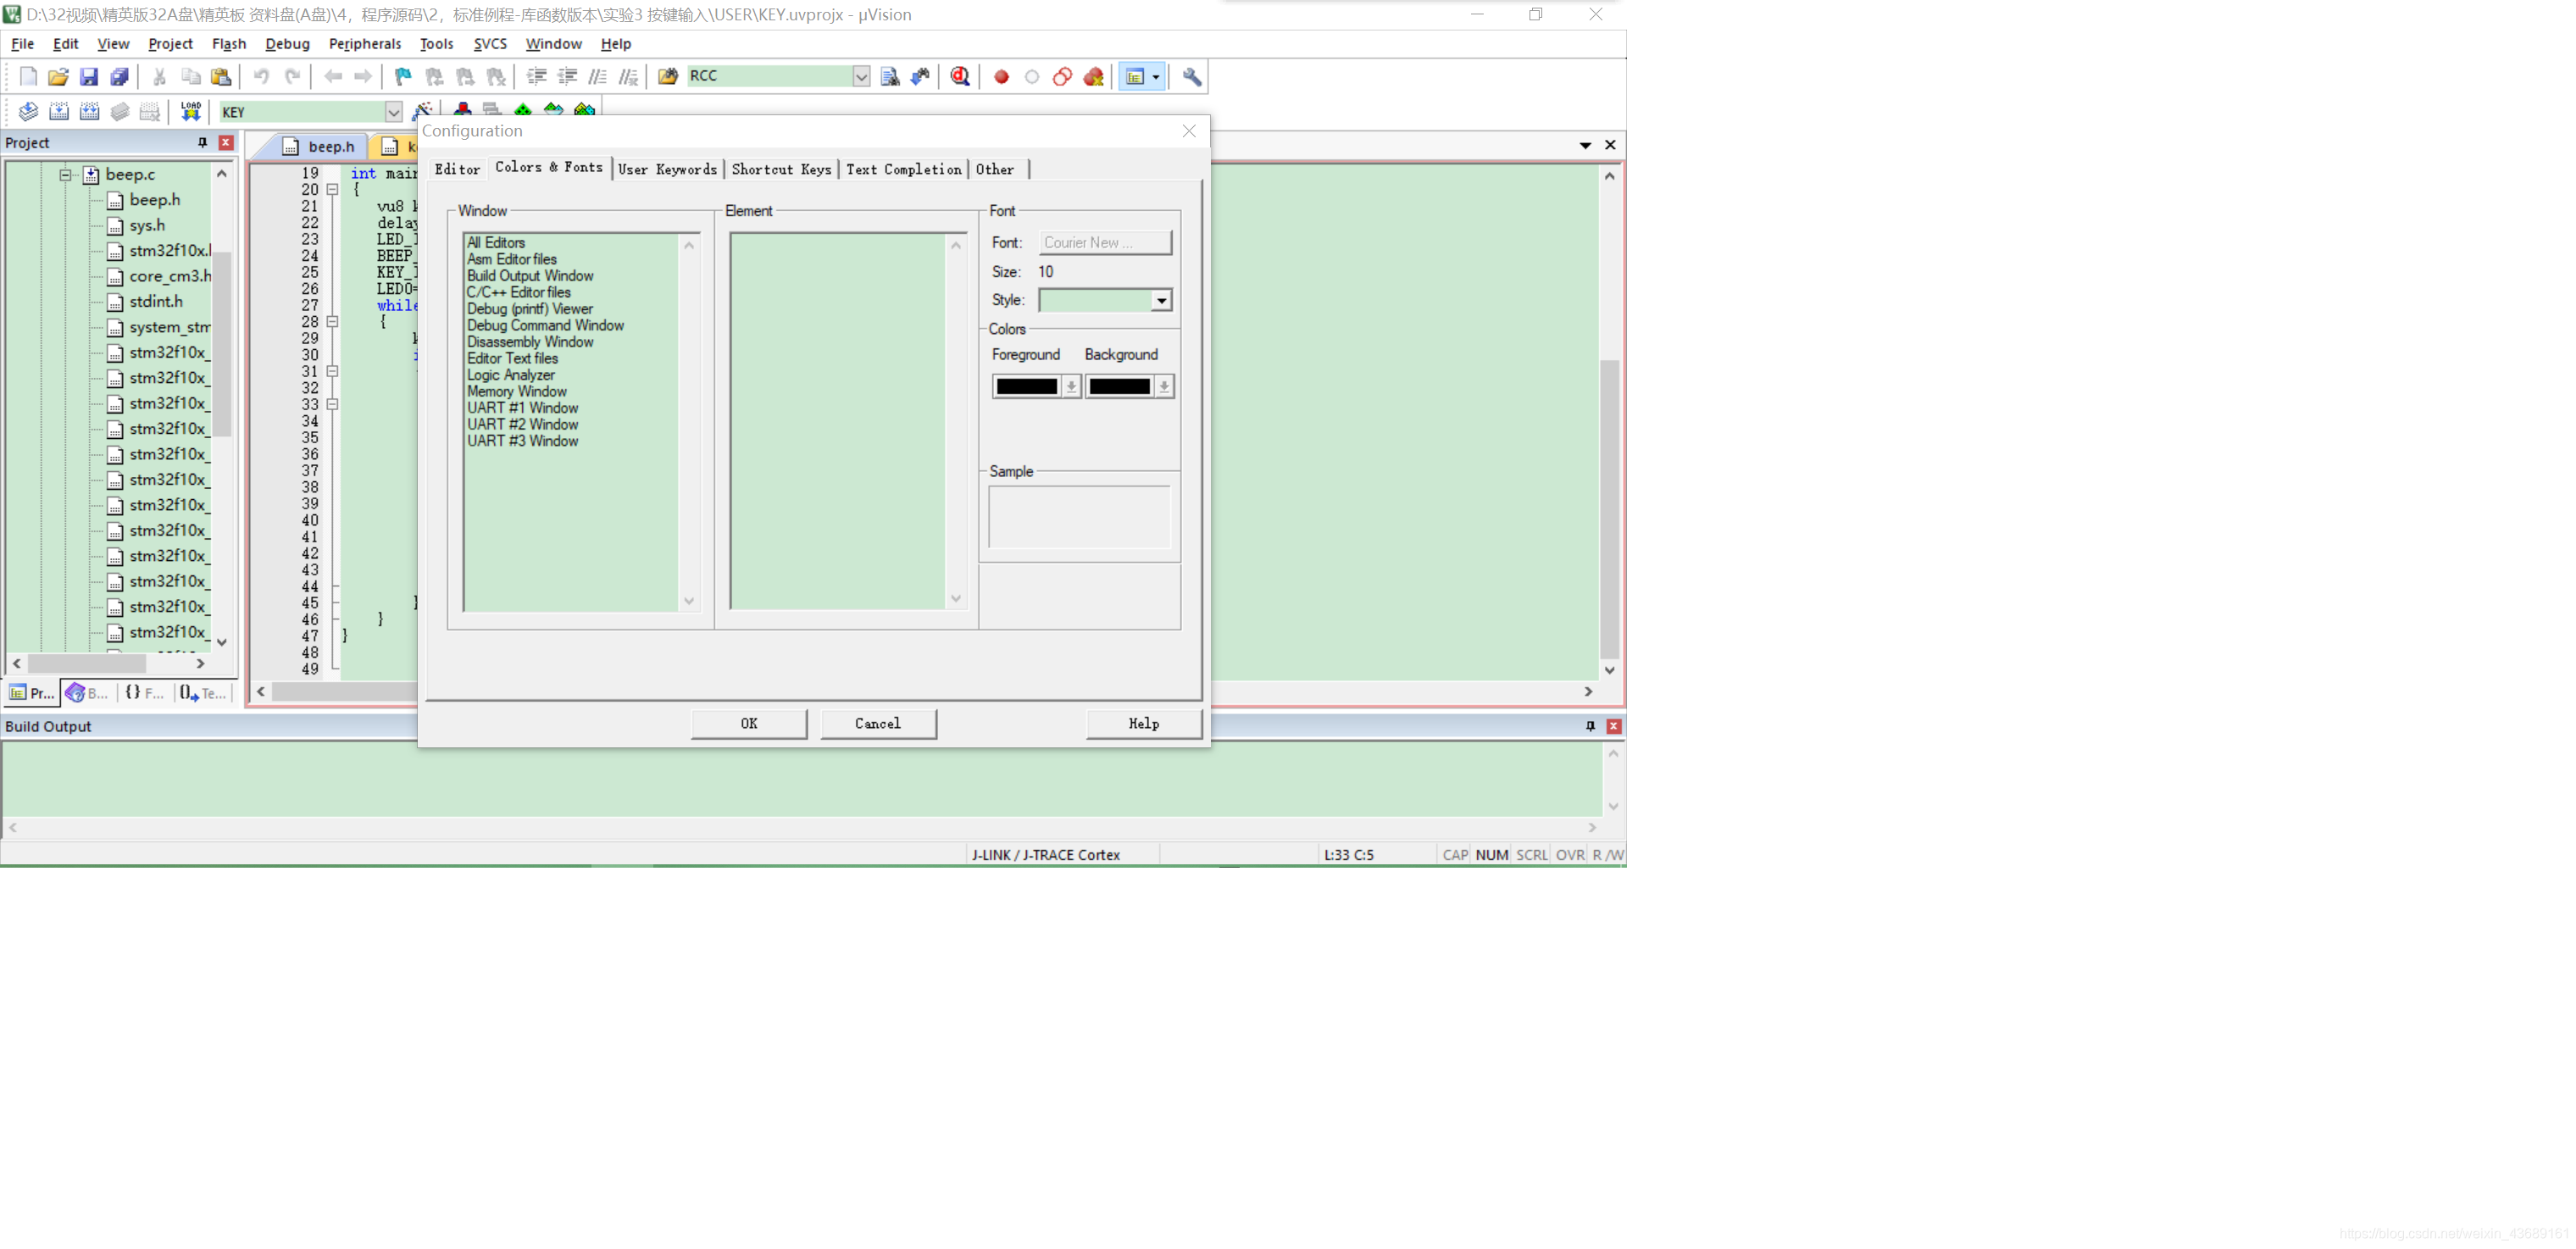The height and width of the screenshot is (1249, 2576).
Task: Open the beep.h editor tab
Action: 320,146
